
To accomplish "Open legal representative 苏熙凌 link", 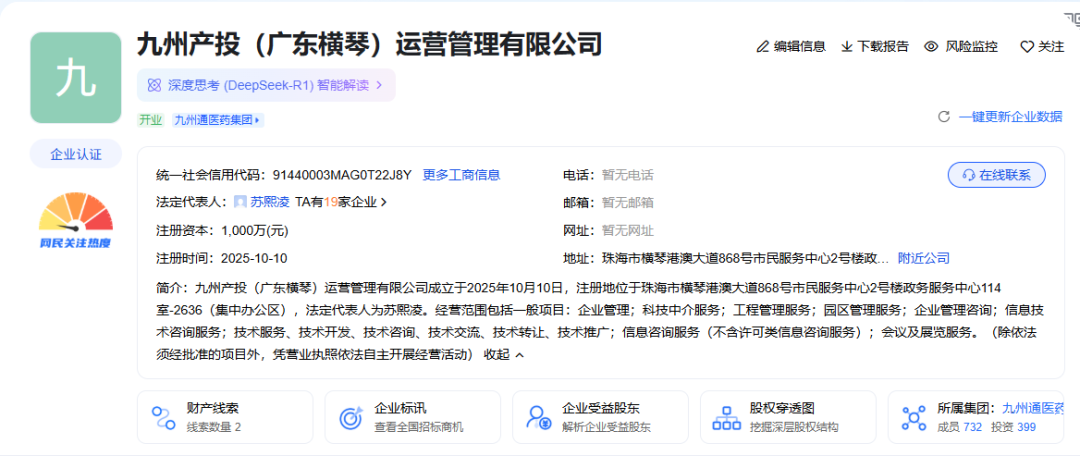I will [269, 202].
